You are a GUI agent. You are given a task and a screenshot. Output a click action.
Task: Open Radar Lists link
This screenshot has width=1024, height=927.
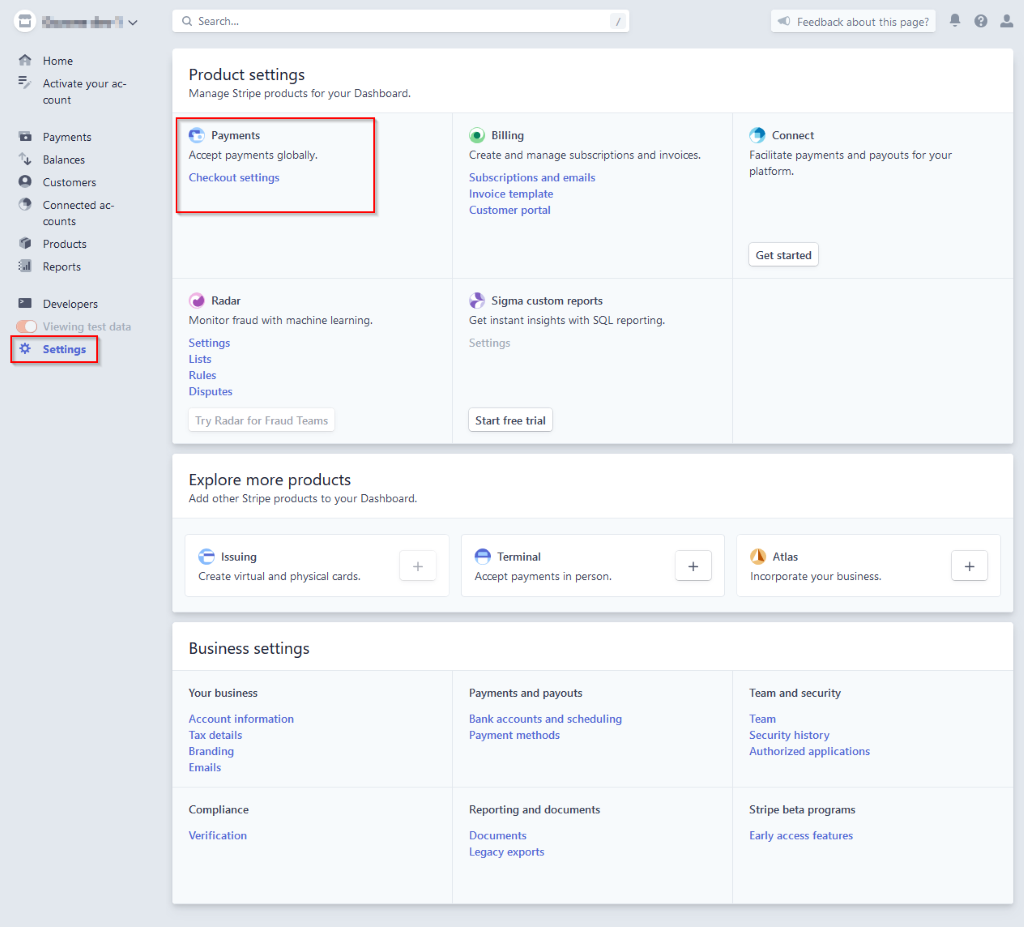[x=200, y=359]
